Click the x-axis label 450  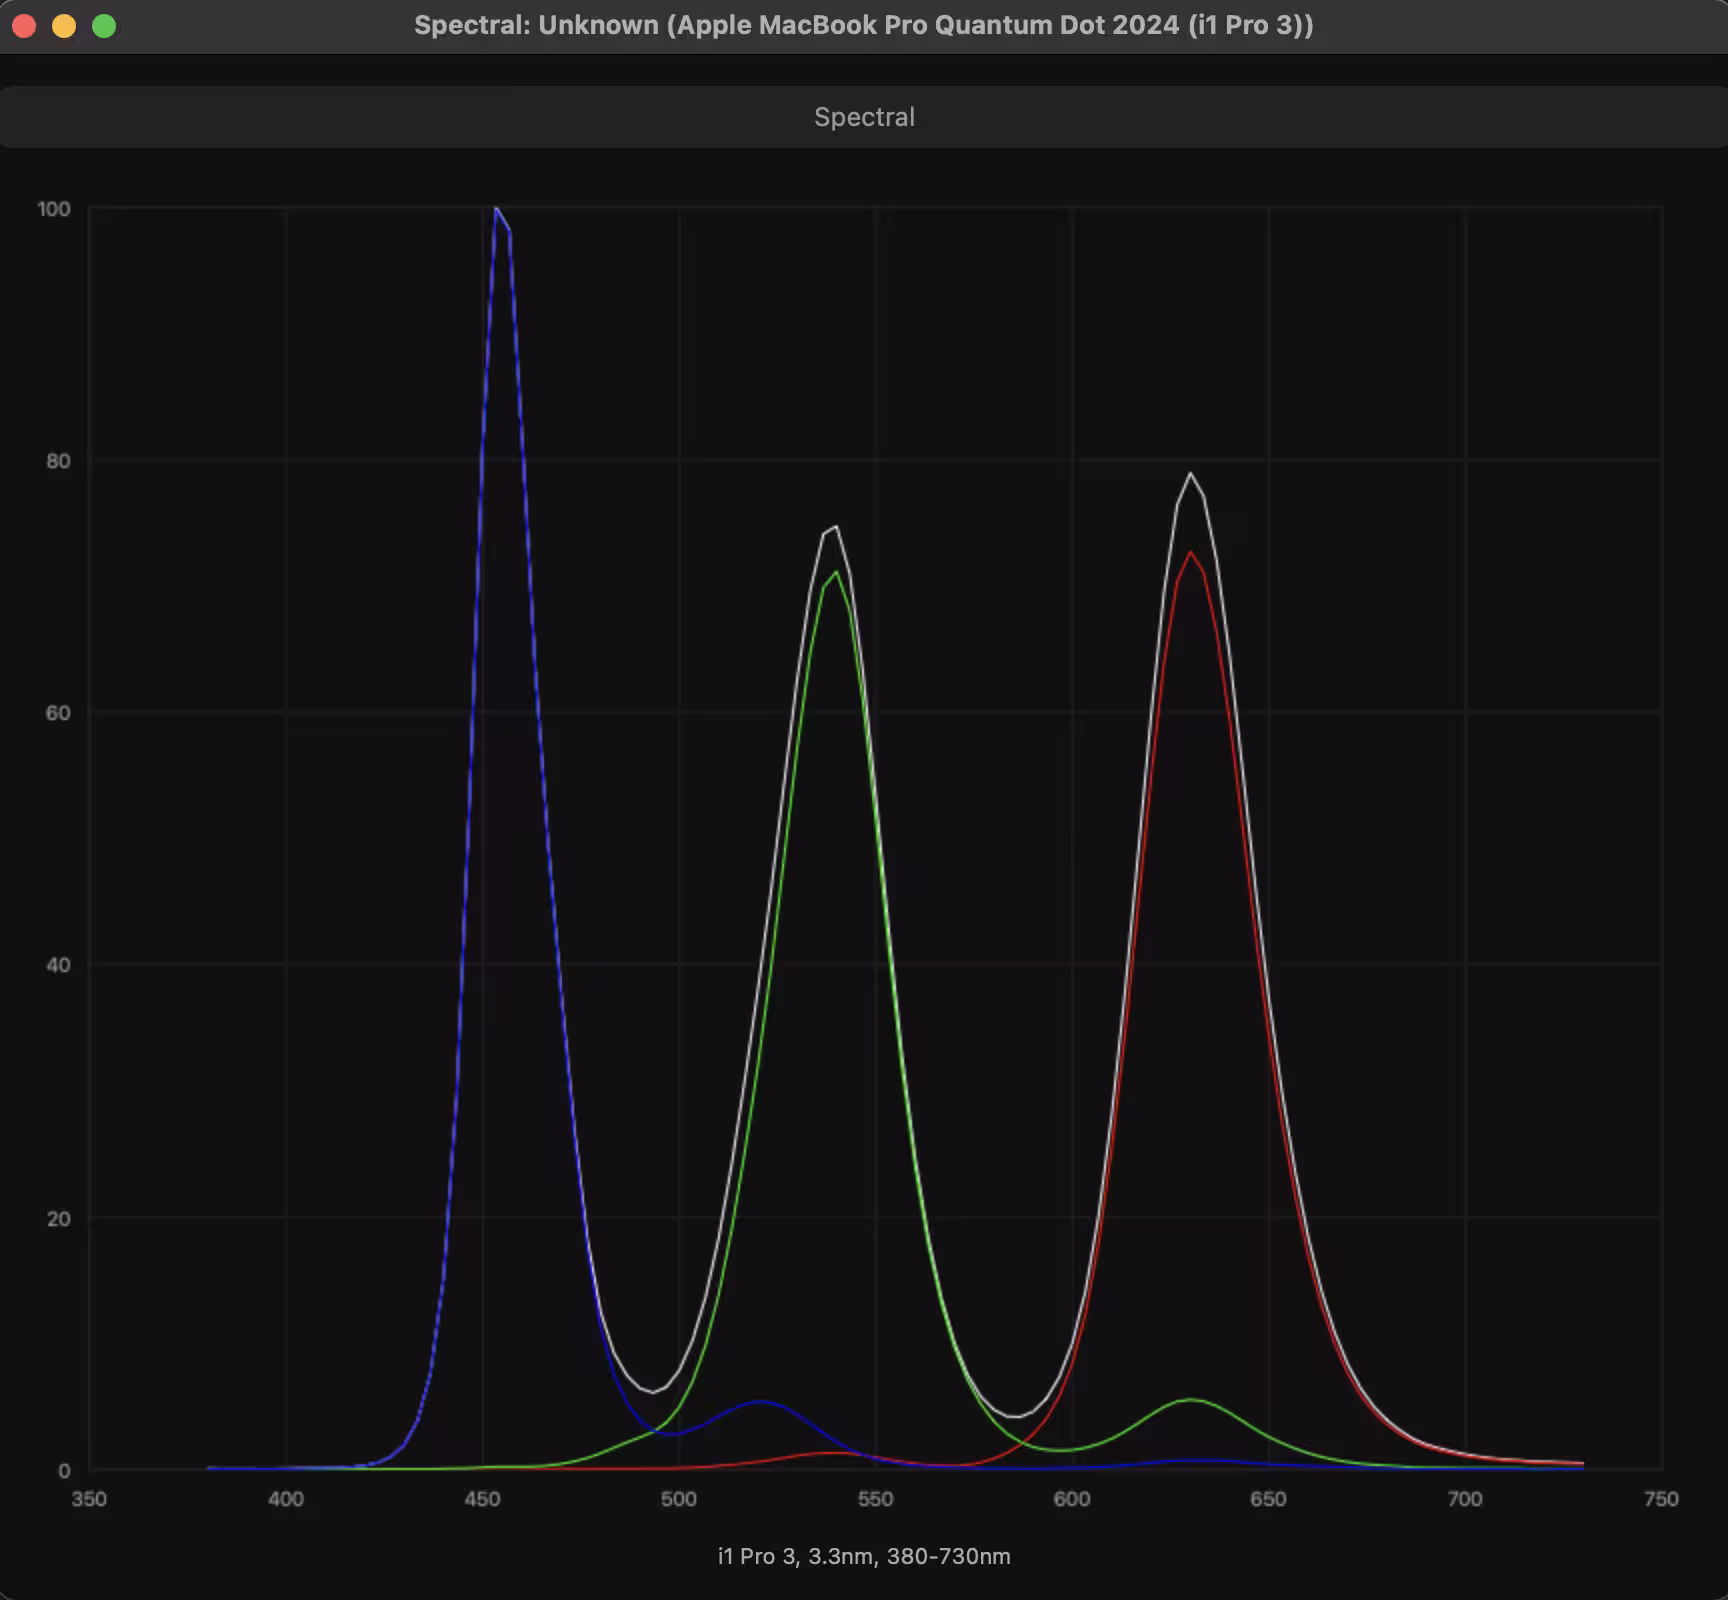pyautogui.click(x=482, y=1499)
